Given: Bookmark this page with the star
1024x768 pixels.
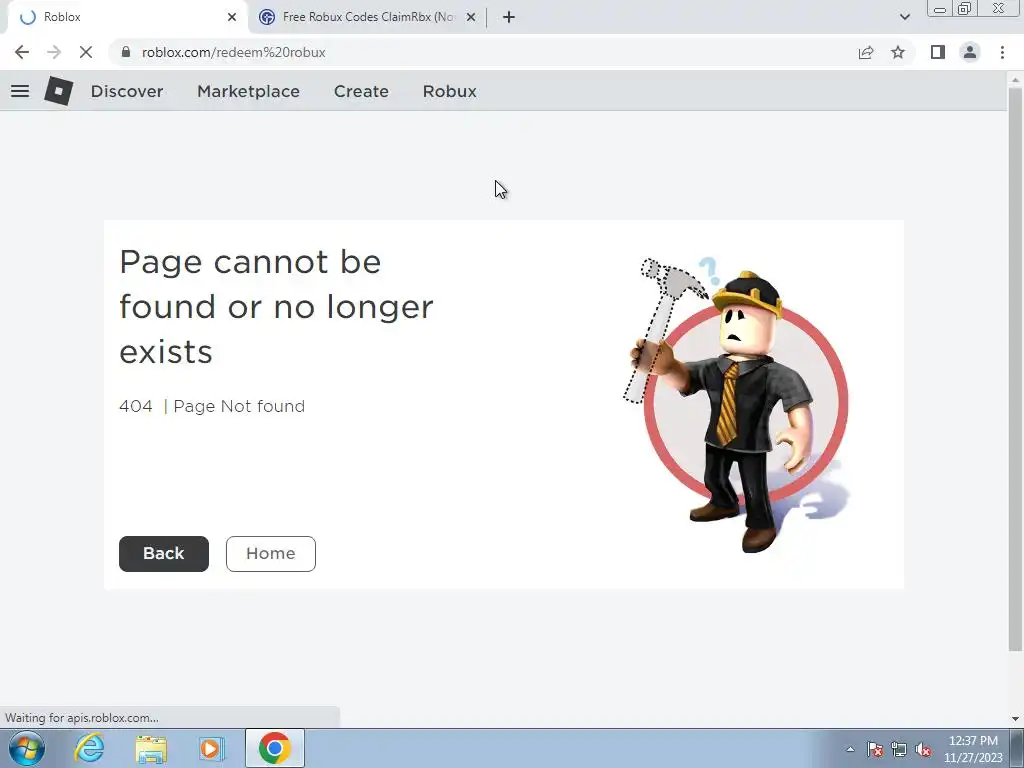Looking at the screenshot, I should pyautogui.click(x=898, y=52).
